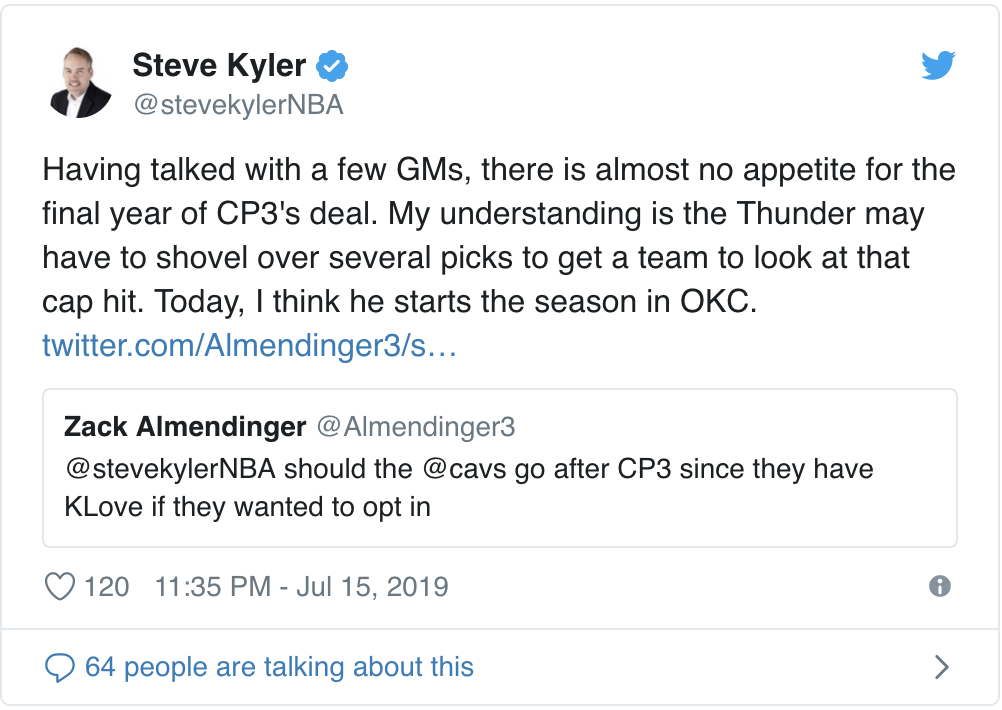The width and height of the screenshot is (1002, 710).
Task: Click the main tweet text about CP3's deal
Action: [x=498, y=235]
